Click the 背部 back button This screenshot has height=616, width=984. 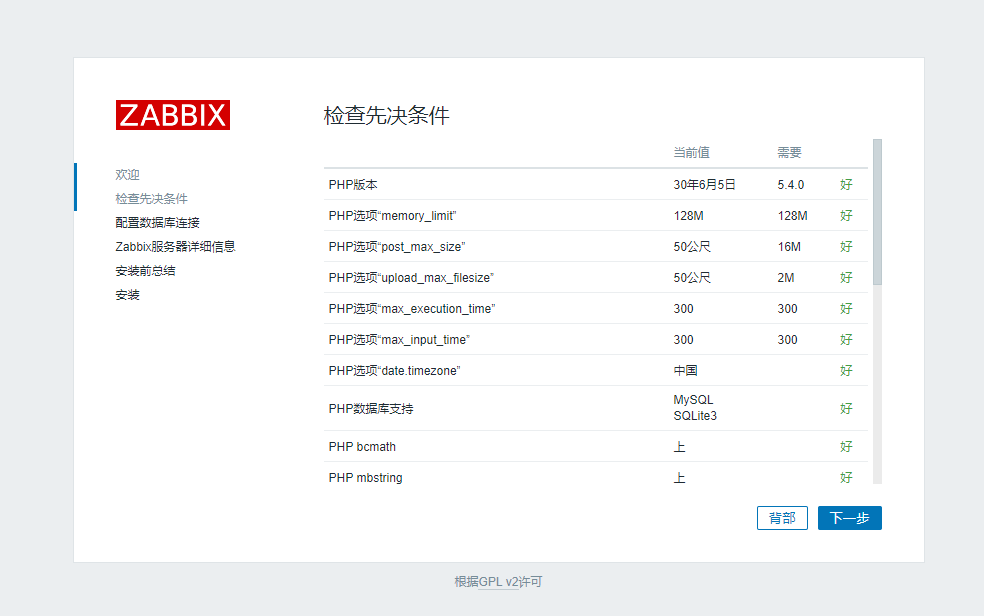pos(782,518)
